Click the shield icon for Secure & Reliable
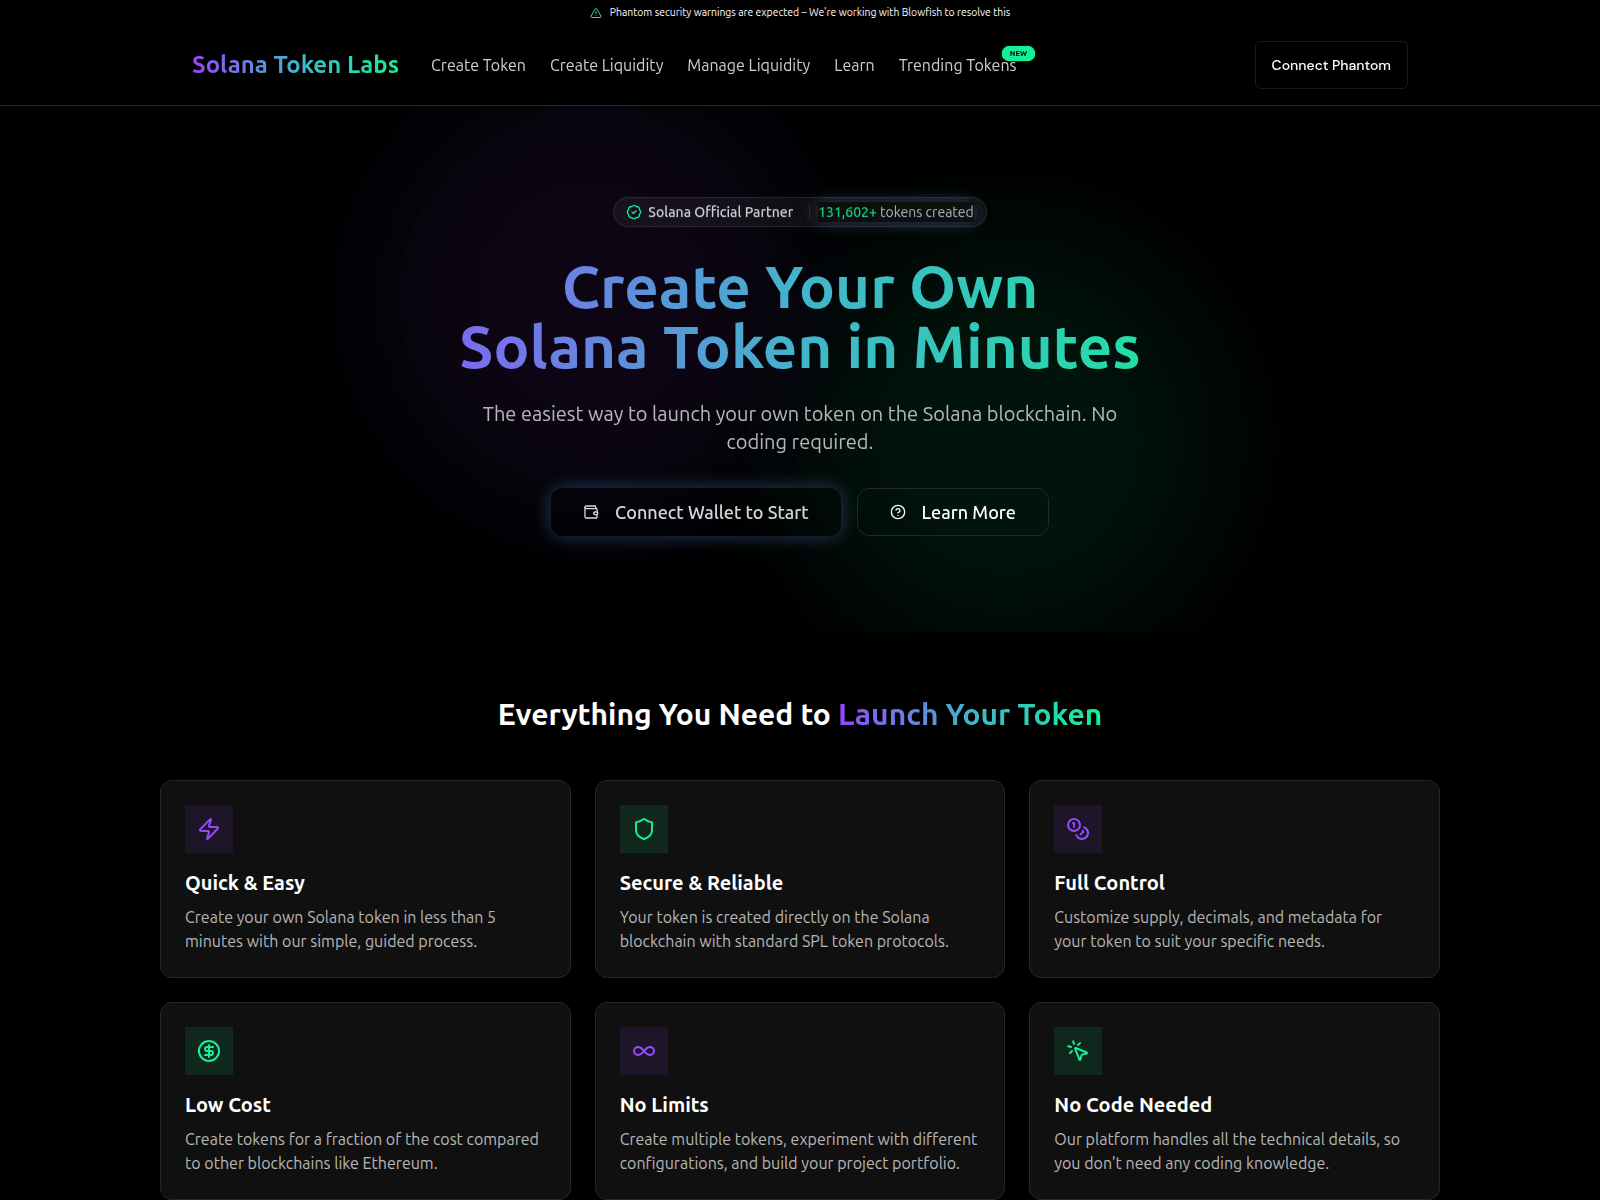This screenshot has width=1600, height=1200. click(644, 829)
